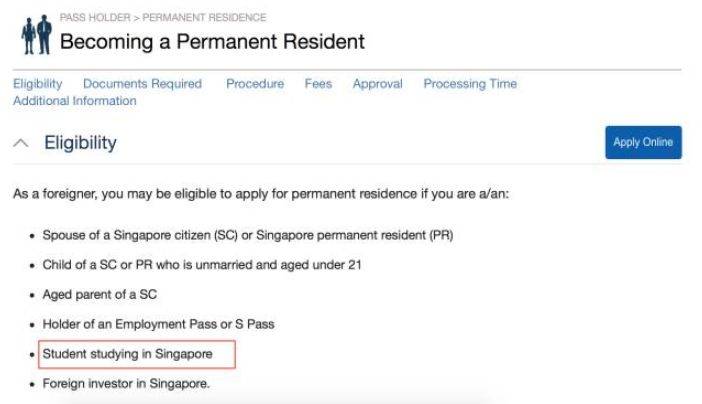
Task: Open the Documents Required section link
Action: pos(142,84)
